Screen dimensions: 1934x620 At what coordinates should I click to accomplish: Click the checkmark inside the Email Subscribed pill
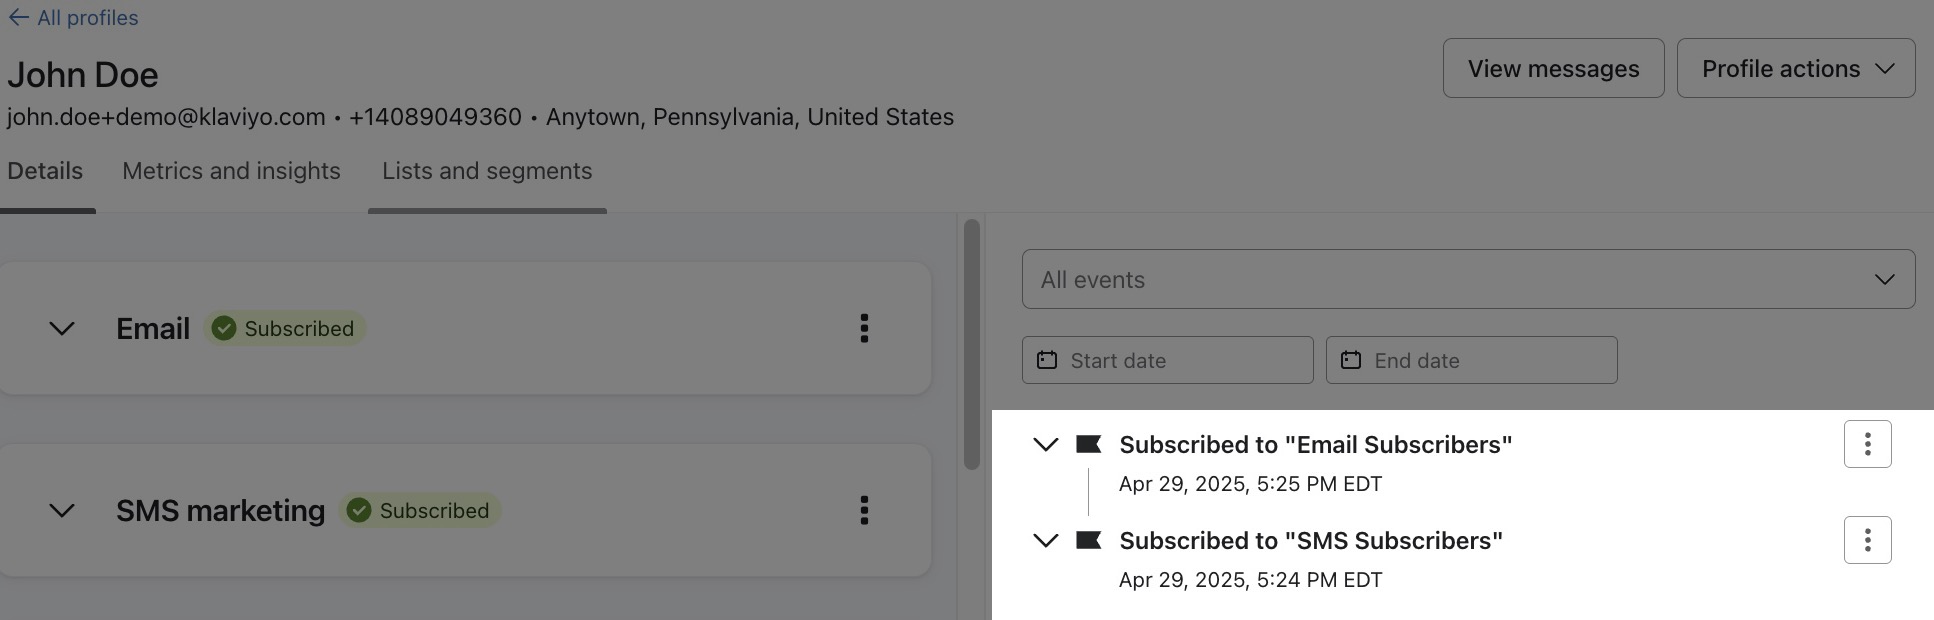point(224,328)
